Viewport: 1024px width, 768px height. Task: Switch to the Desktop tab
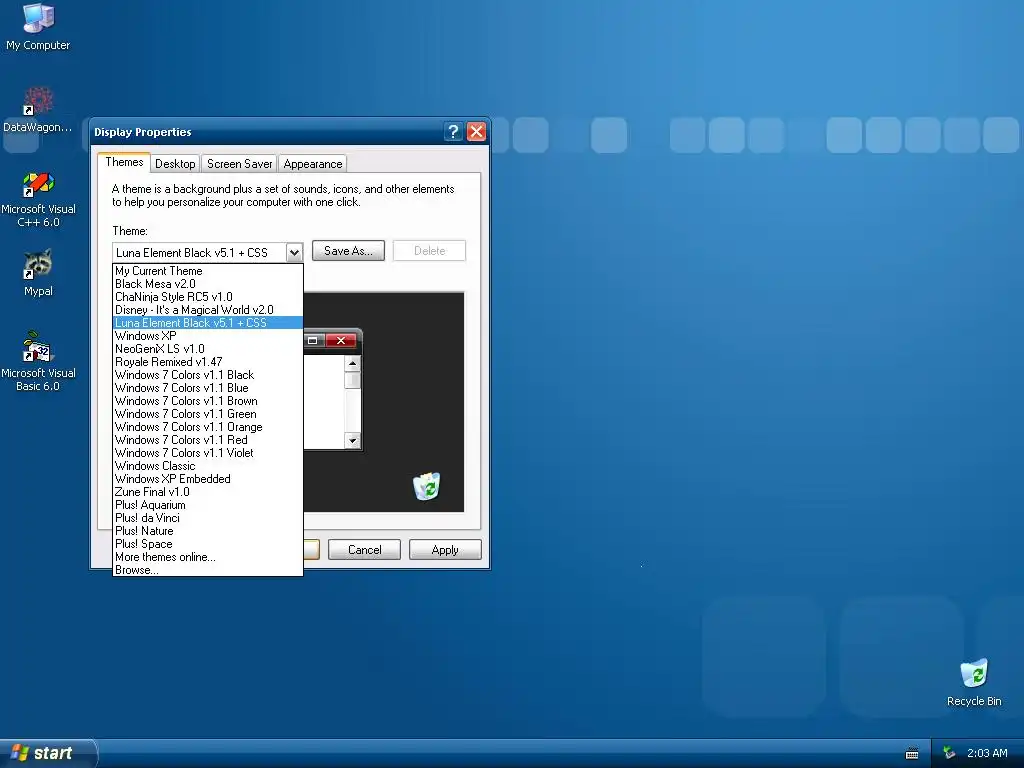[175, 164]
